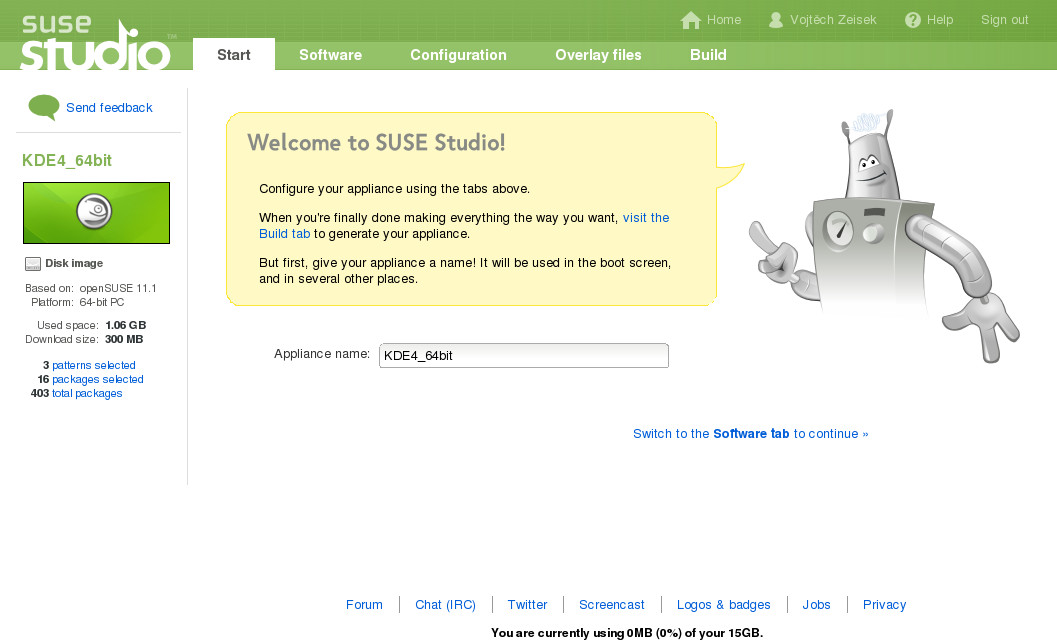Click the green openSUSE appliance thumbnail

[96, 212]
